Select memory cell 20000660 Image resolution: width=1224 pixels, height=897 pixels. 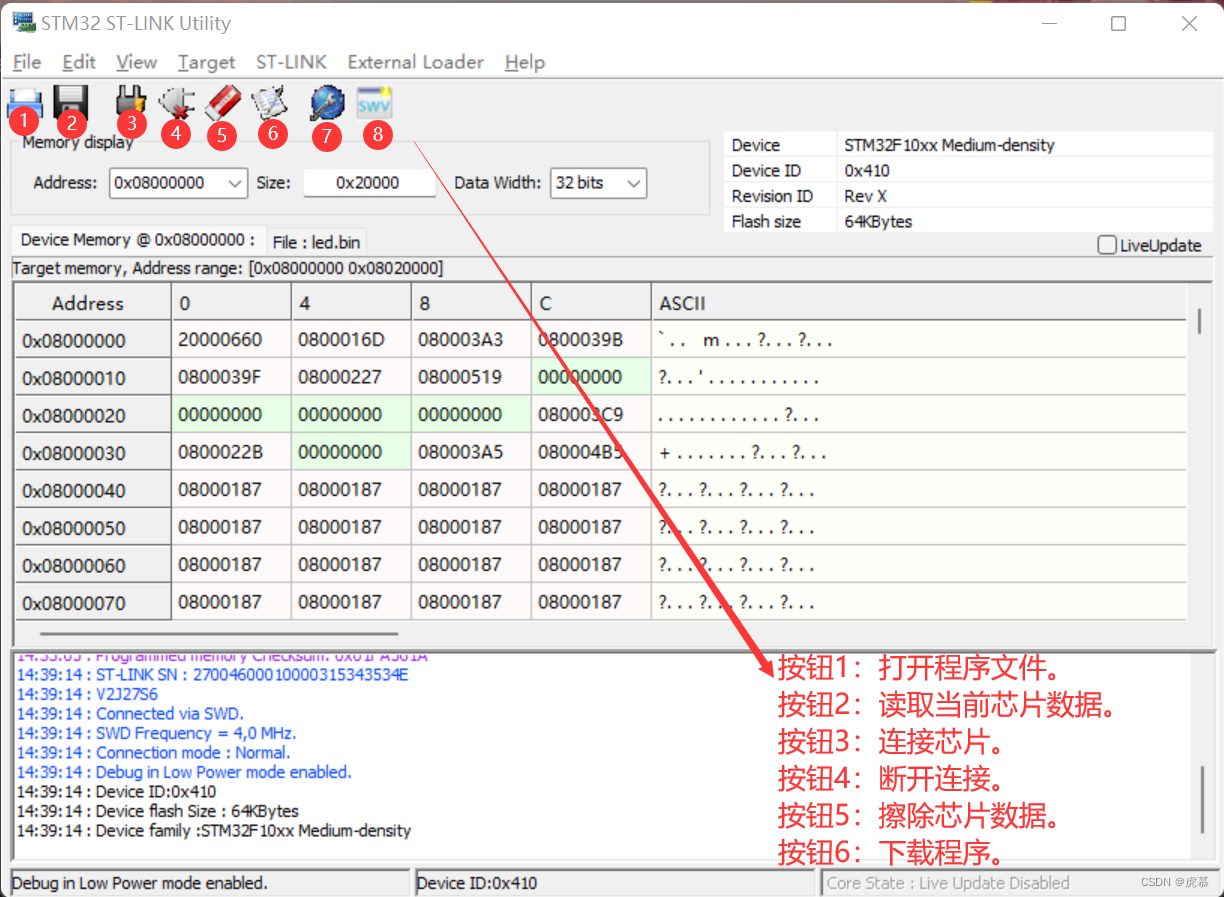pos(231,340)
